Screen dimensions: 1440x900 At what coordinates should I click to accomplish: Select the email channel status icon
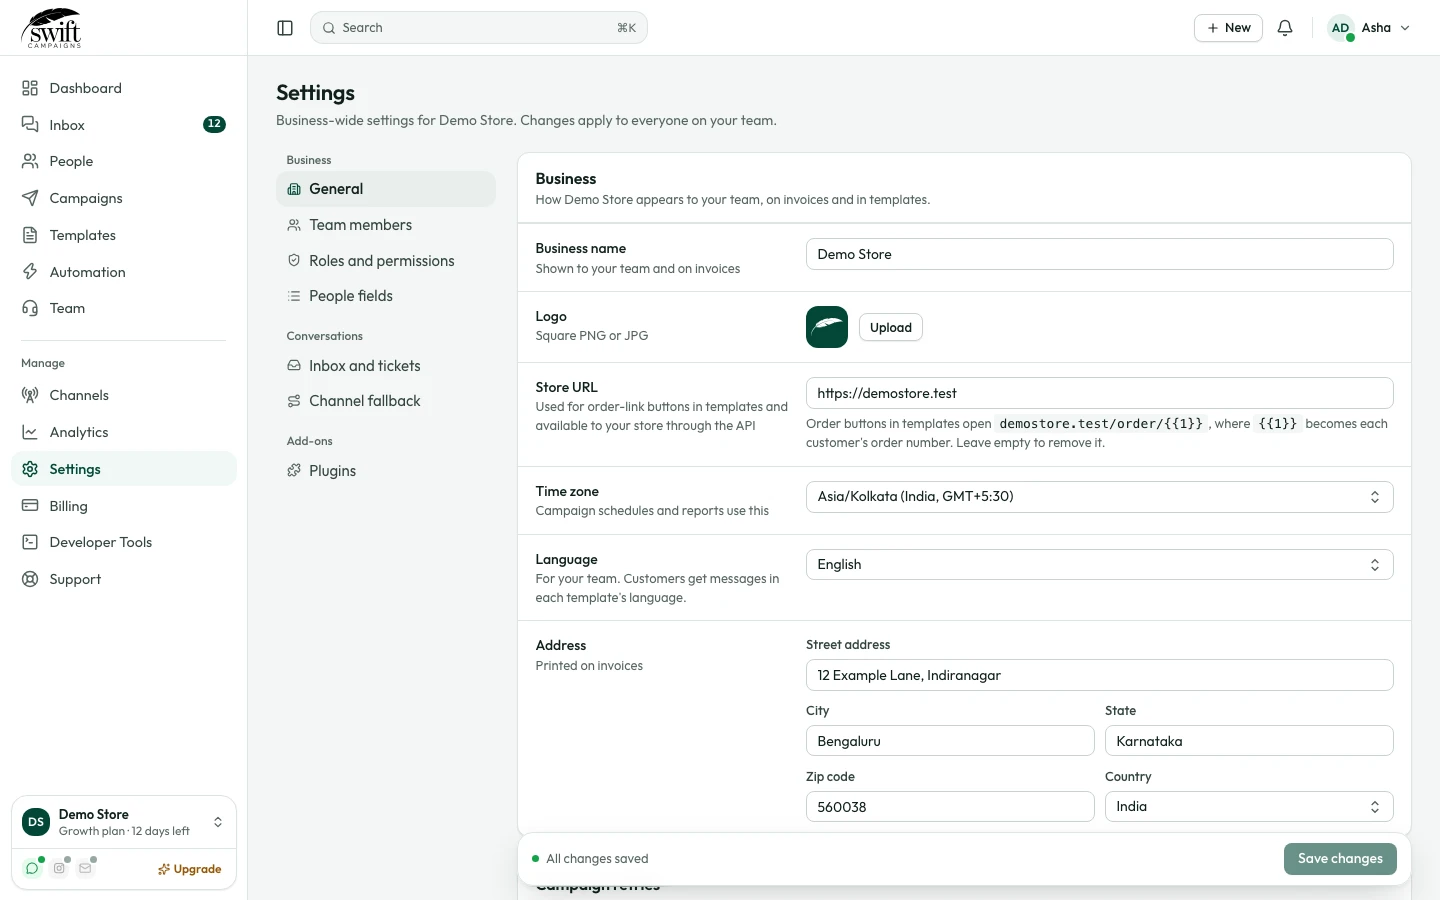85,868
